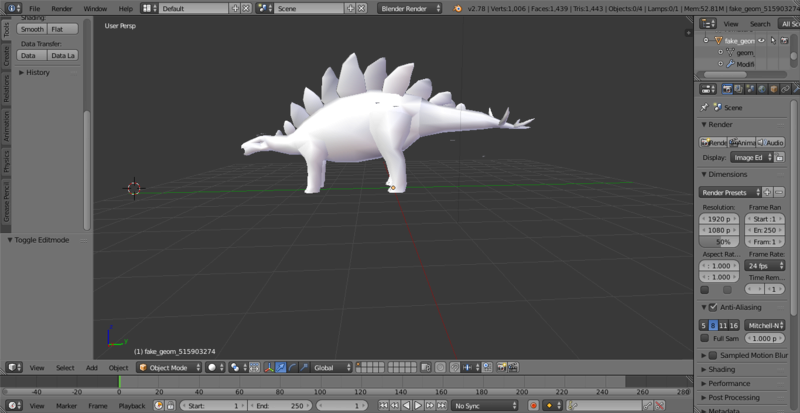Open the File menu
This screenshot has width=800, height=413.
(34, 9)
